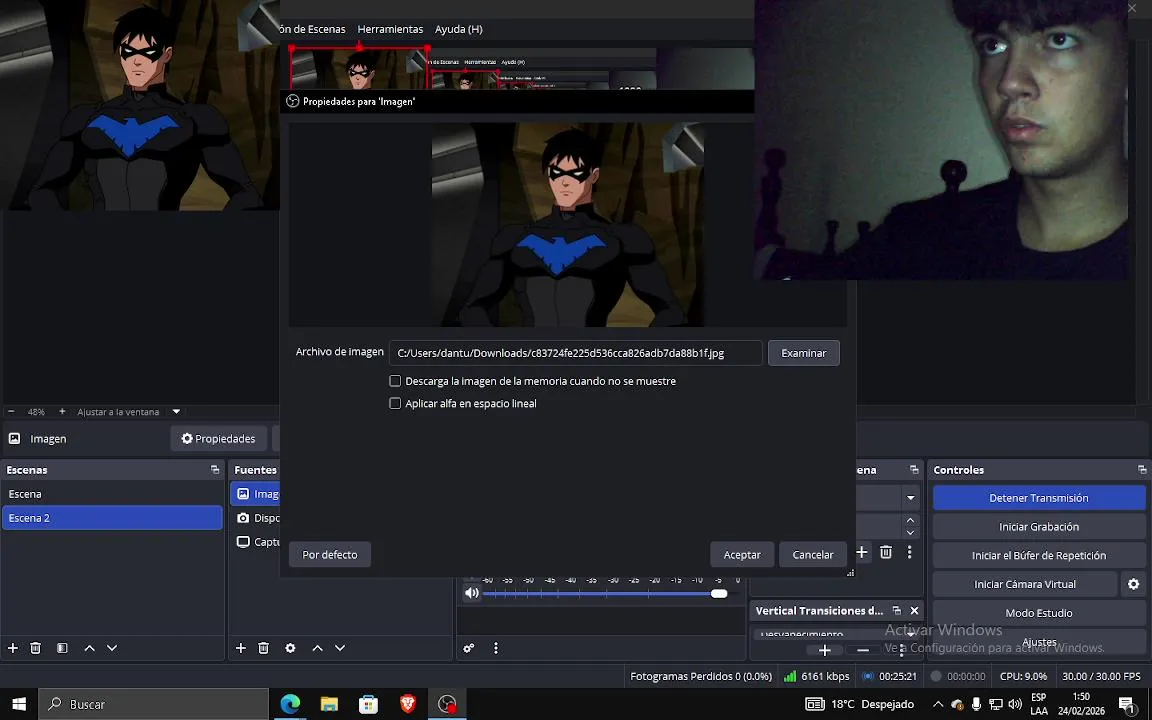Open Propiedades for the Imagen source
Image resolution: width=1152 pixels, height=720 pixels.
[x=218, y=439]
